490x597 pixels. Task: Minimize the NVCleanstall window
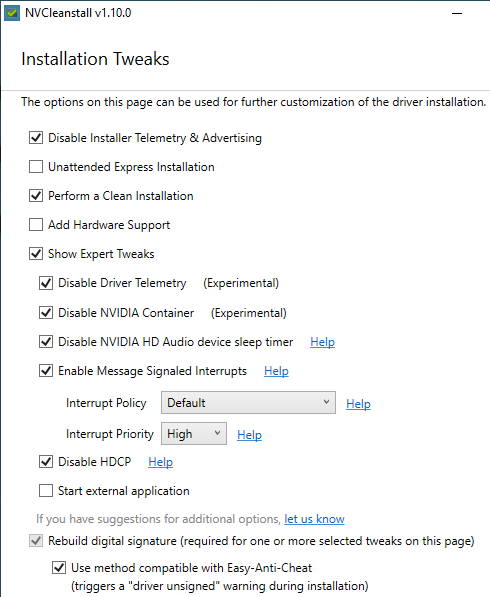(x=456, y=13)
